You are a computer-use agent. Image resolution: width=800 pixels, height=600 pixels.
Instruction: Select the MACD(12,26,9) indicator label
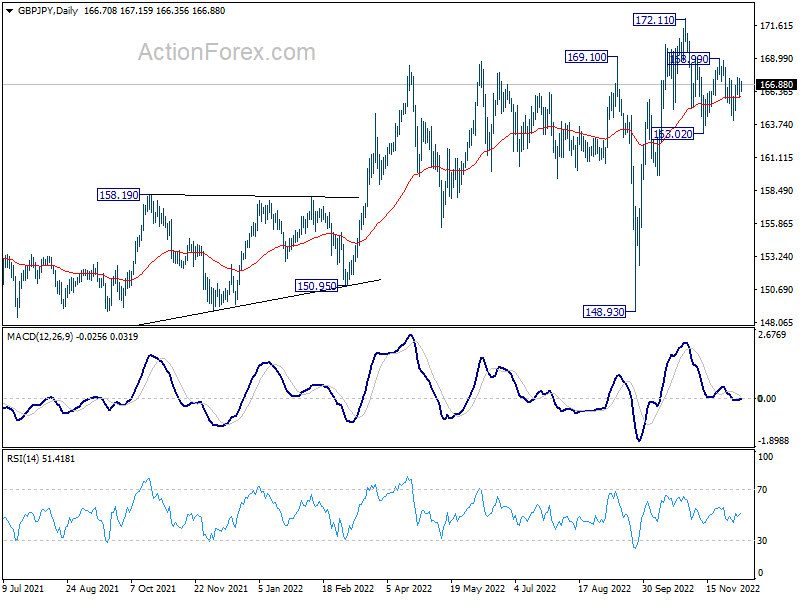click(x=40, y=337)
